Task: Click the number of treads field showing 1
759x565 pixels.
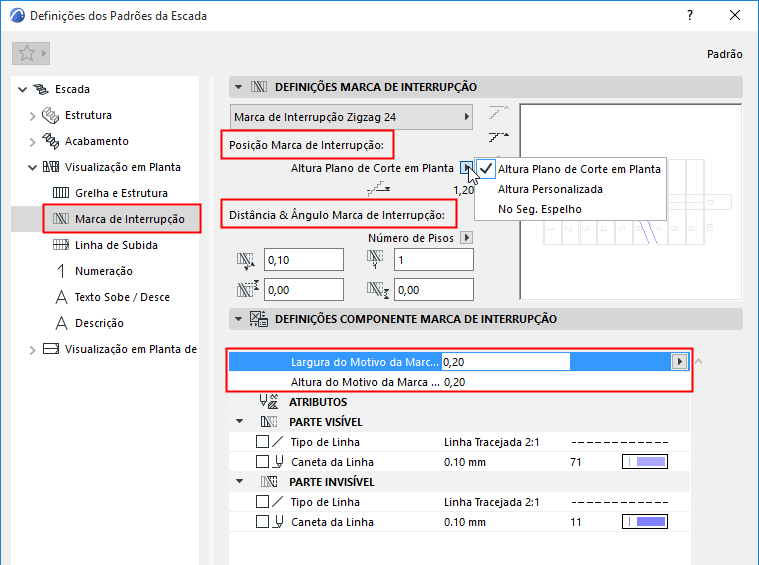Action: pos(434,260)
